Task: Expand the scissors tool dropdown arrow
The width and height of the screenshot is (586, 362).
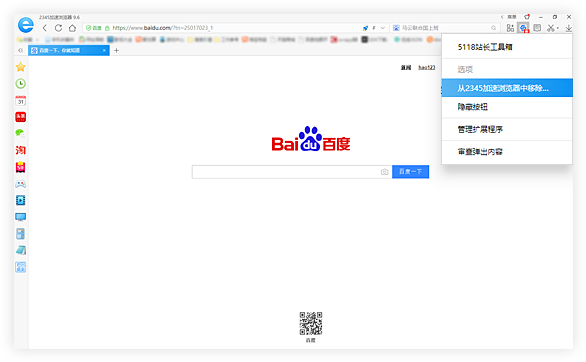Action: (x=558, y=28)
